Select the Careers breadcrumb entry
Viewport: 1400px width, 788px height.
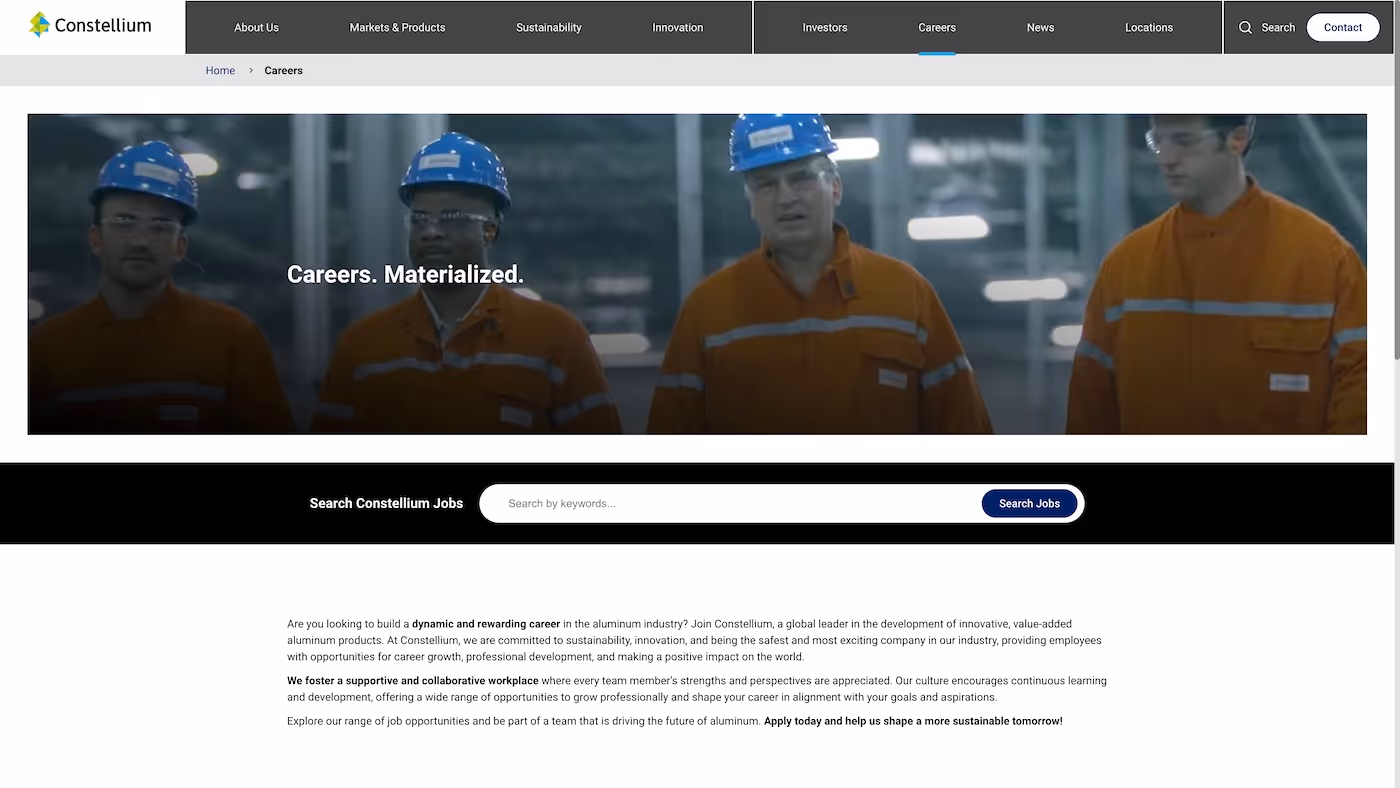click(x=283, y=70)
